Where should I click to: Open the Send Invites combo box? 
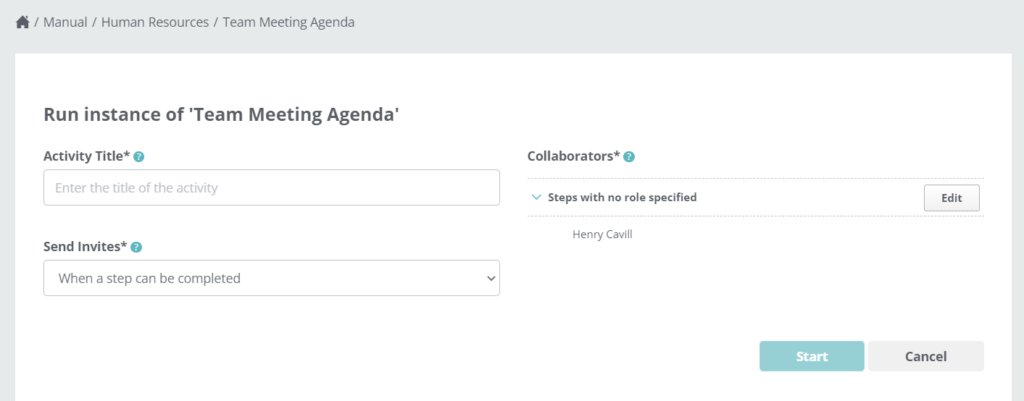pyautogui.click(x=272, y=278)
